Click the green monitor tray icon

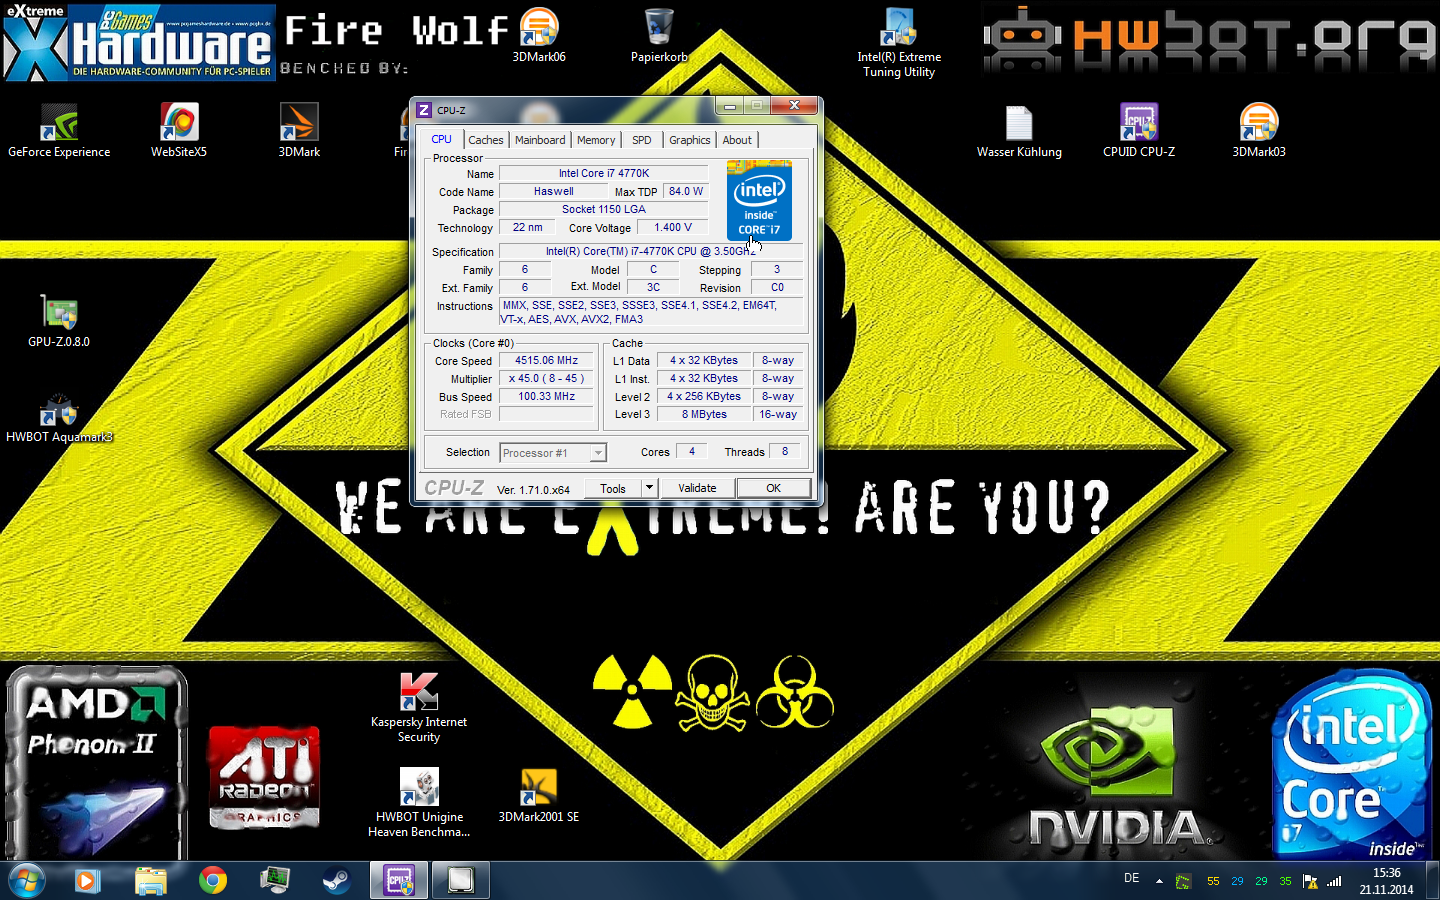(1184, 881)
